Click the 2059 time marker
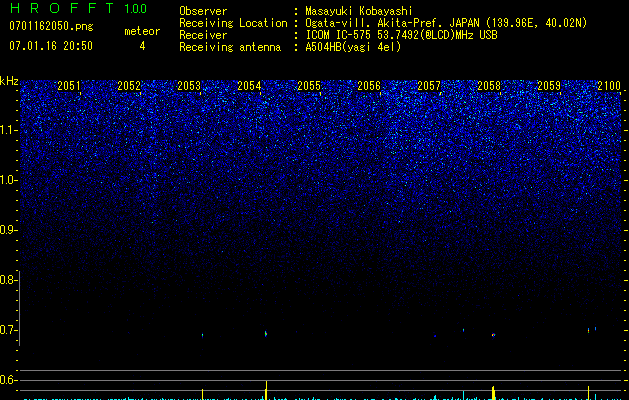This screenshot has width=629, height=400. 549,86
